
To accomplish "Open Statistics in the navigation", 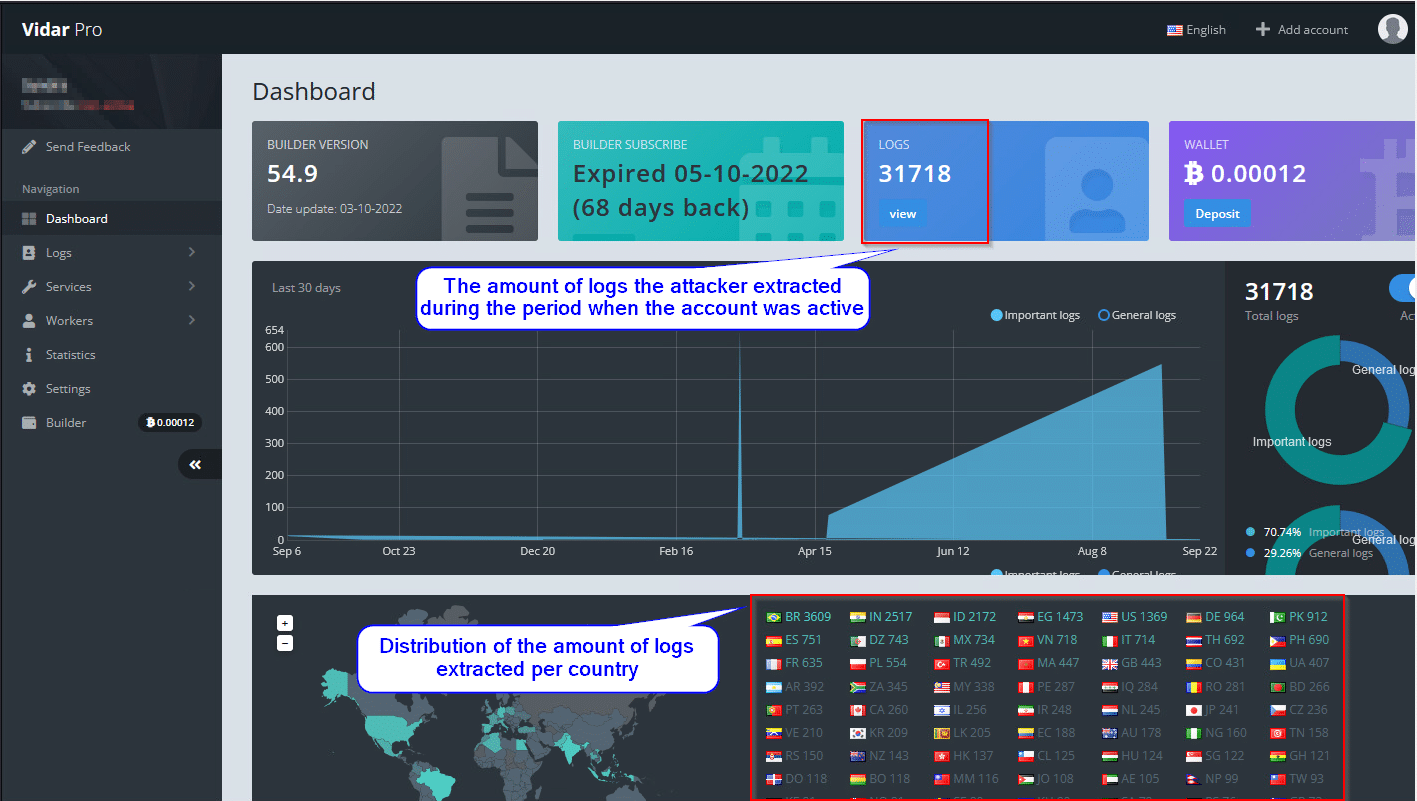I will point(111,355).
